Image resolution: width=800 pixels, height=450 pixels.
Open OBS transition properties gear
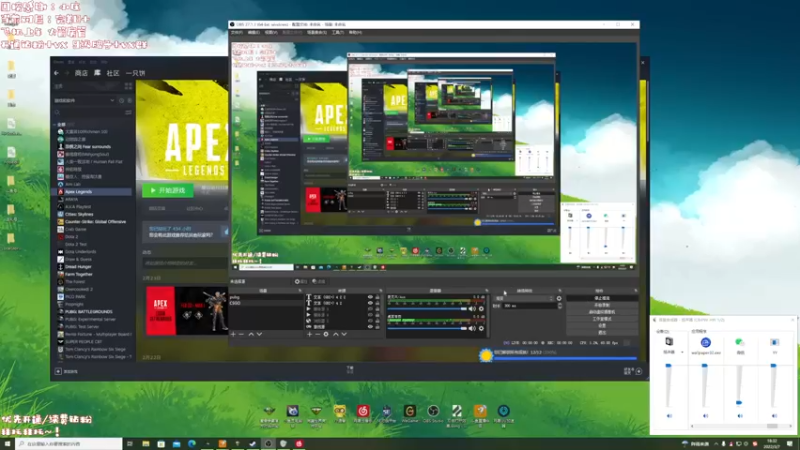(x=559, y=298)
